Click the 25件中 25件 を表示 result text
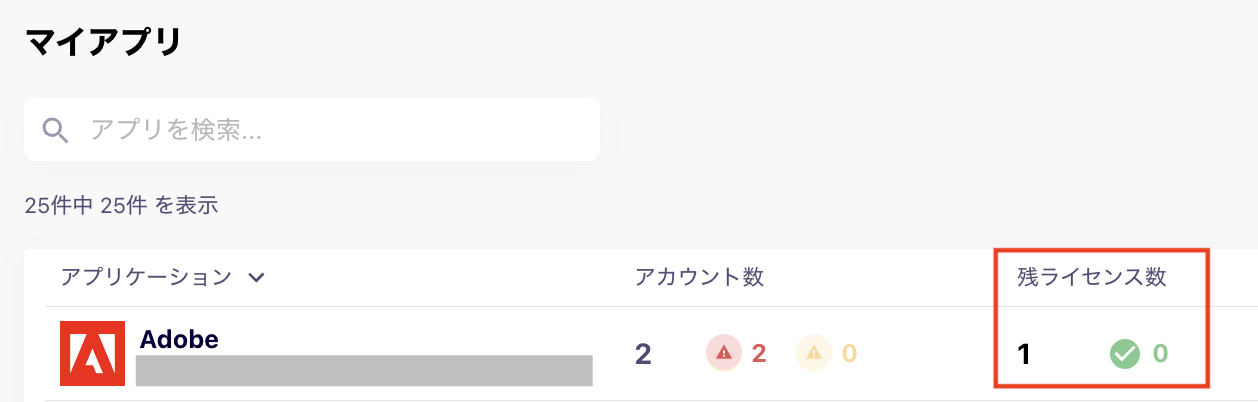This screenshot has width=1258, height=402. pyautogui.click(x=121, y=206)
